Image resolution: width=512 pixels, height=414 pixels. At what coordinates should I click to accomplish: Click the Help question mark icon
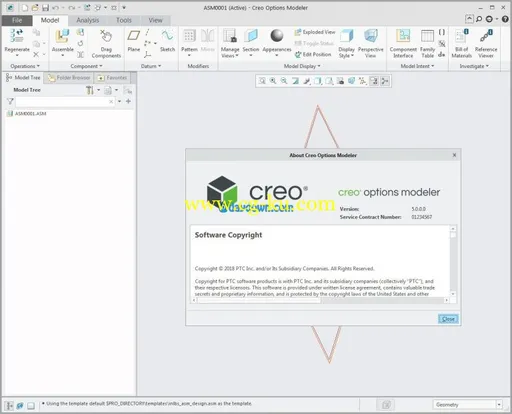point(505,19)
